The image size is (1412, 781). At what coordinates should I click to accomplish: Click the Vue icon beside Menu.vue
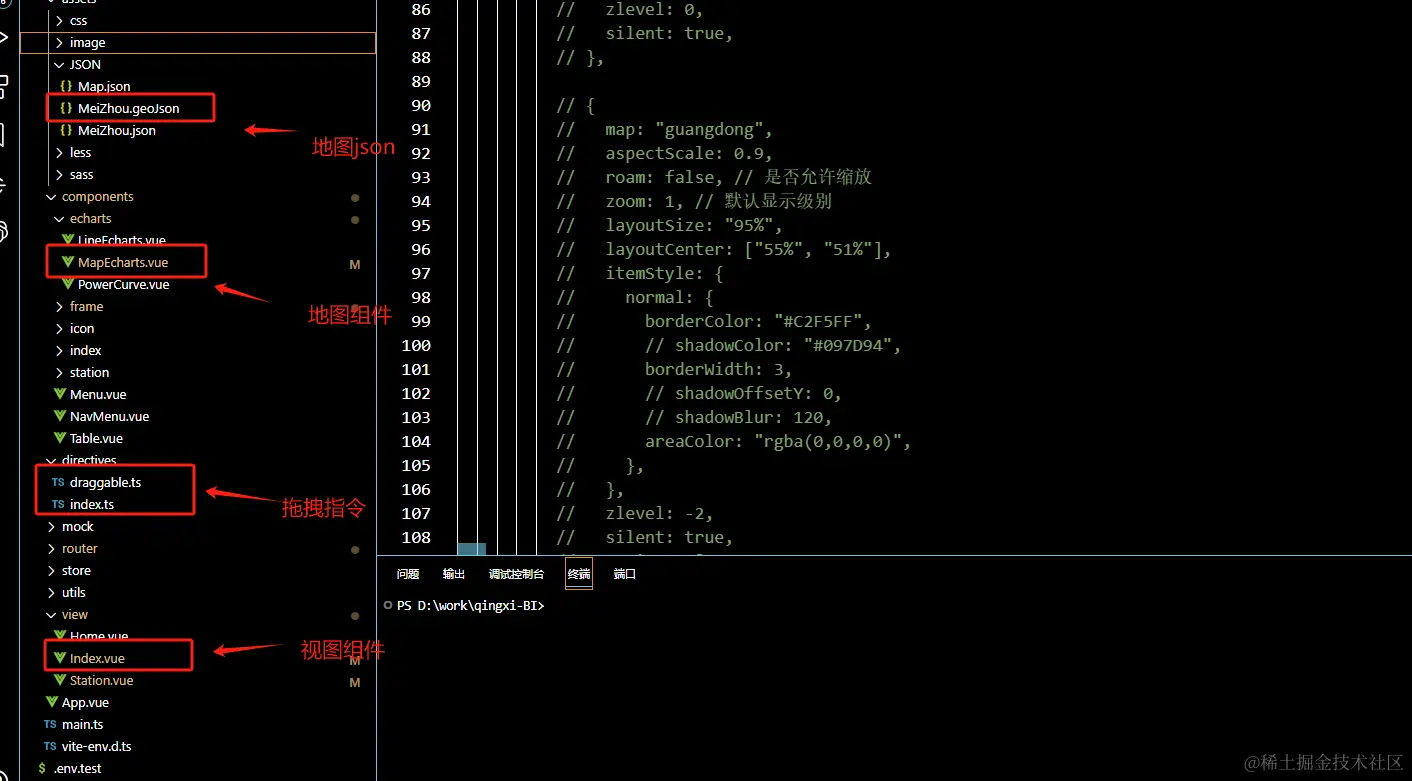click(60, 395)
